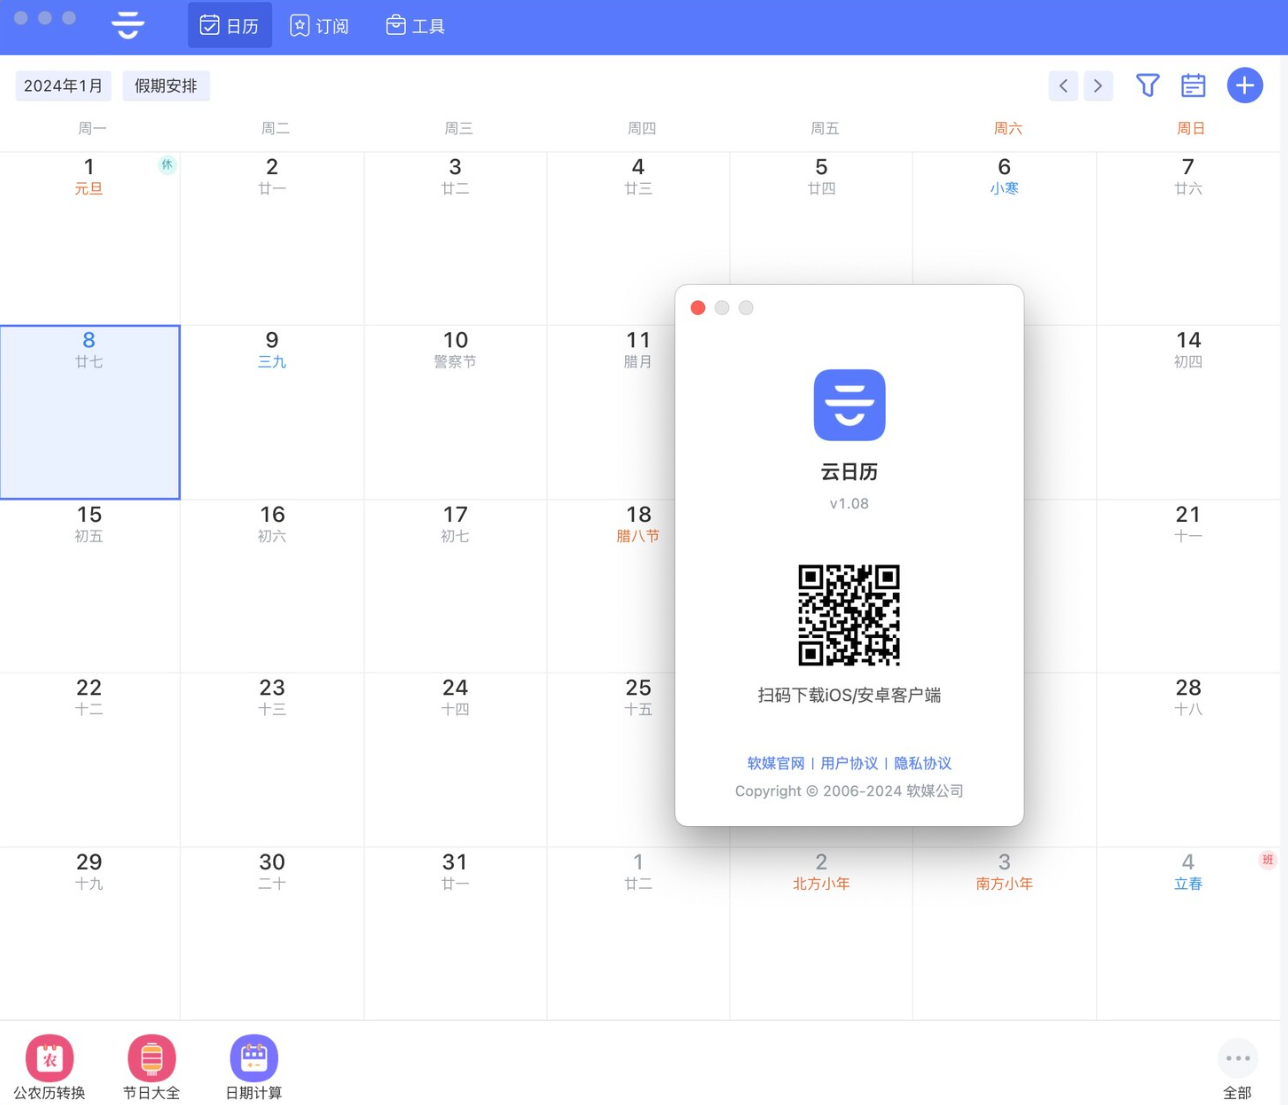Select January 1 元旦 cell

click(x=90, y=238)
